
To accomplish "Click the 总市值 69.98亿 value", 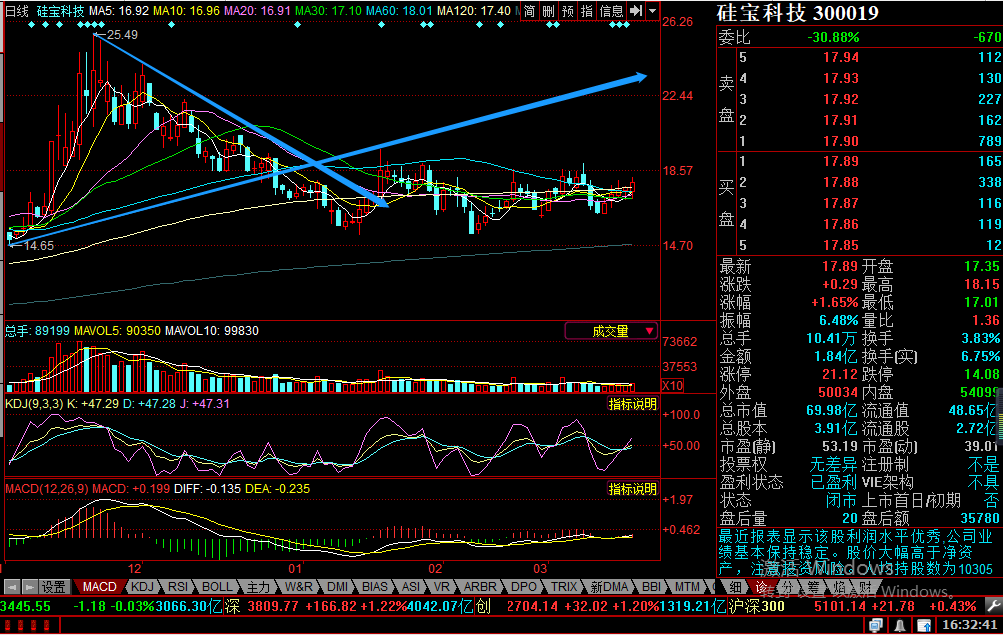I will point(832,410).
